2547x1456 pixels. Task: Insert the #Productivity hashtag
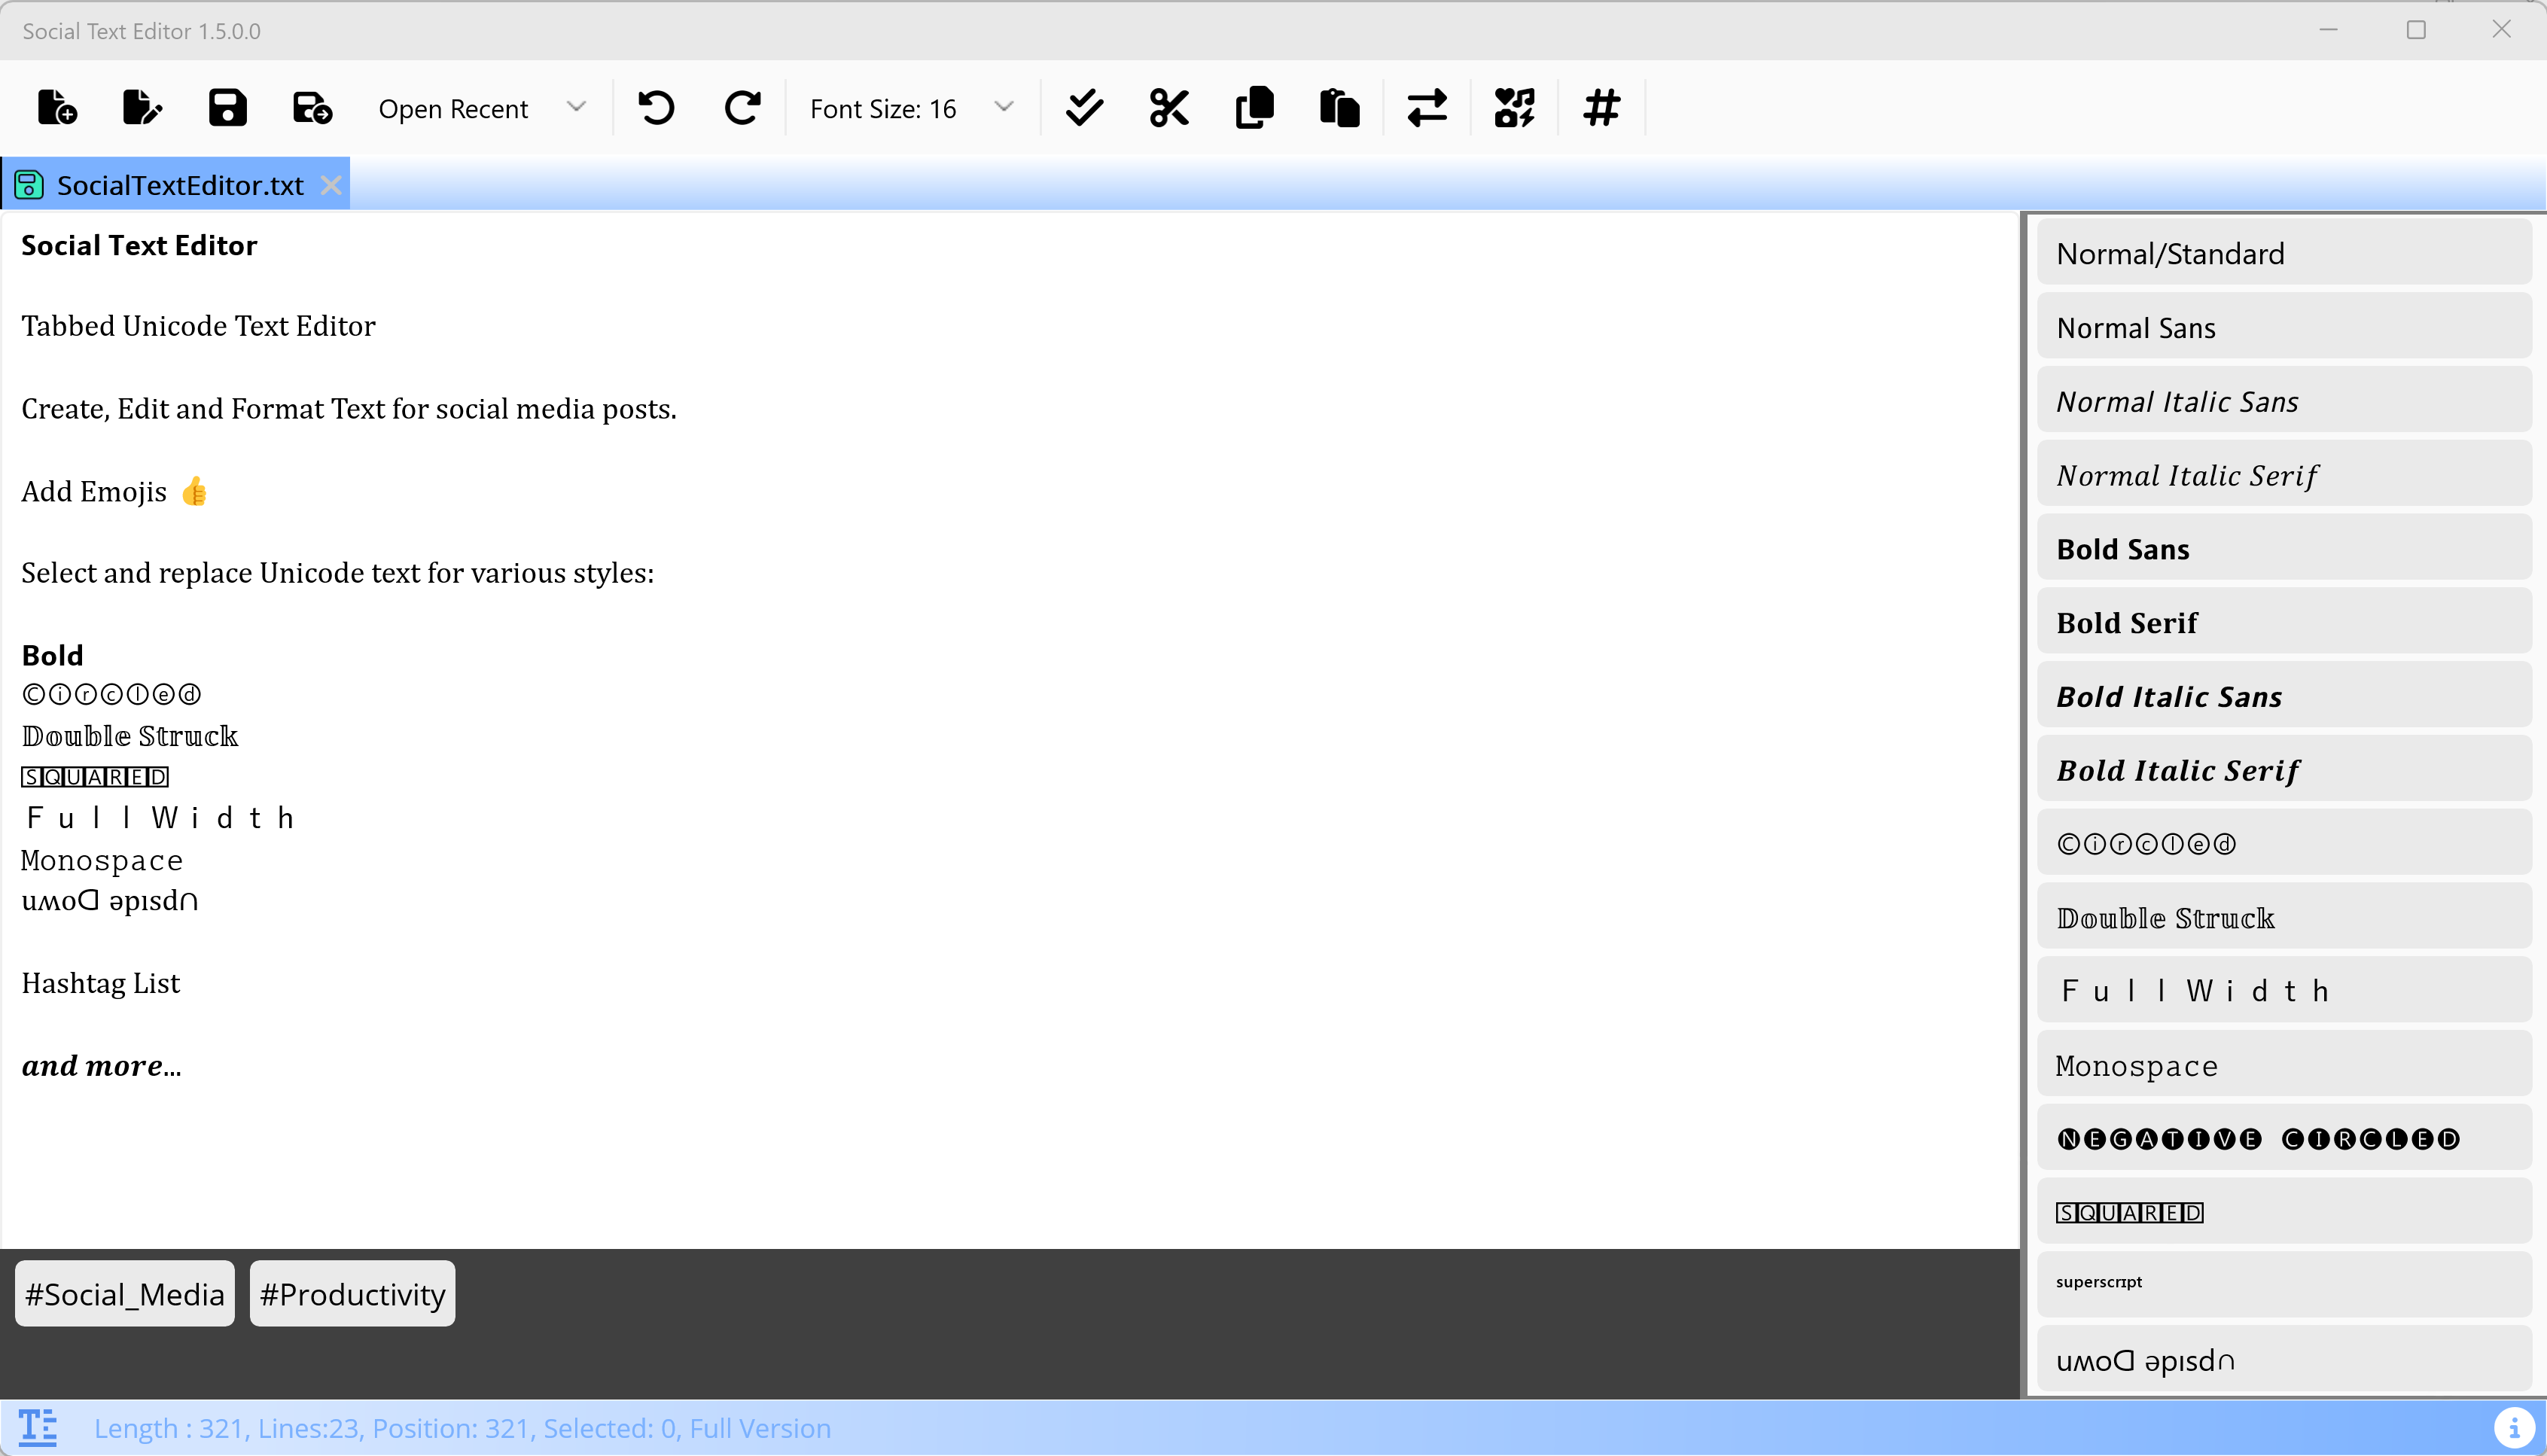pyautogui.click(x=352, y=1293)
